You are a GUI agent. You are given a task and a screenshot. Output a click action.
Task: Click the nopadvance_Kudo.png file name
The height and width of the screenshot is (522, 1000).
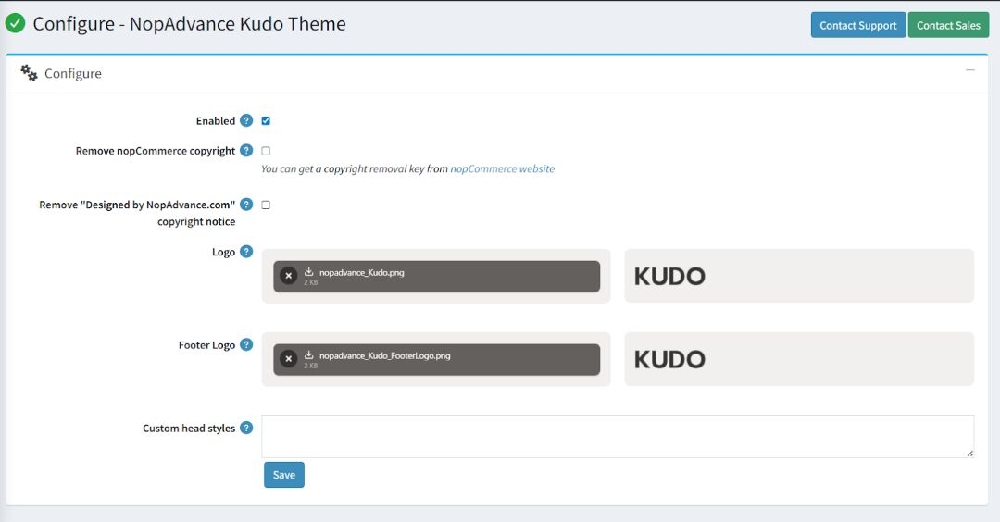pos(362,272)
